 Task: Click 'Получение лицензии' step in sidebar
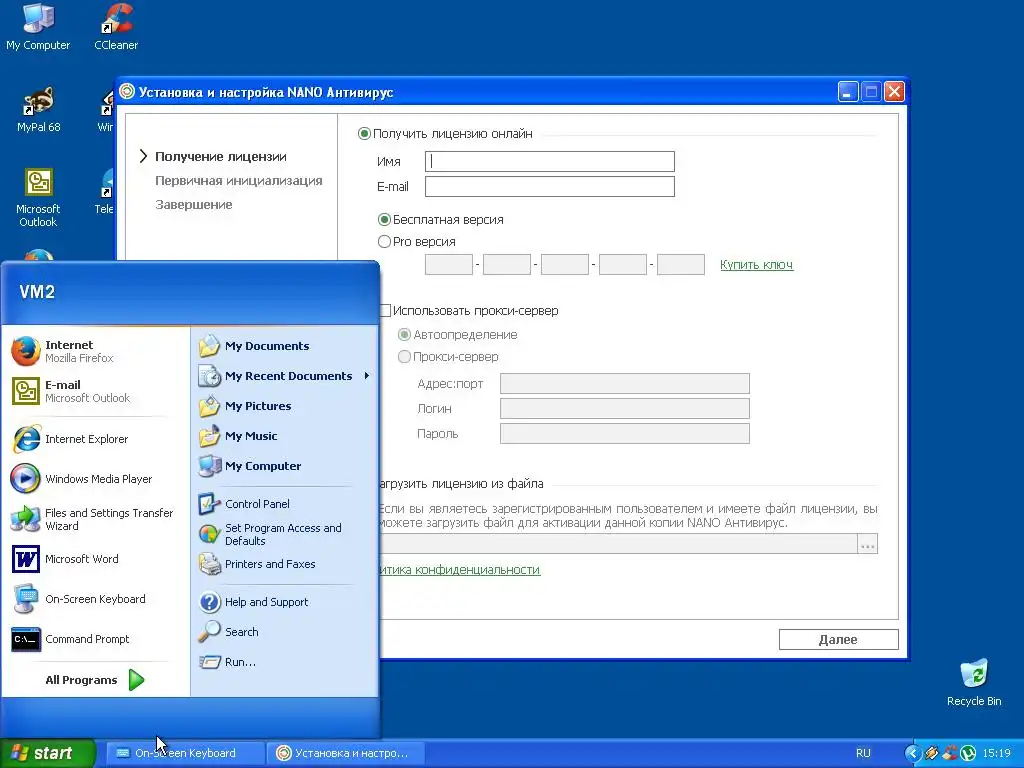[221, 157]
